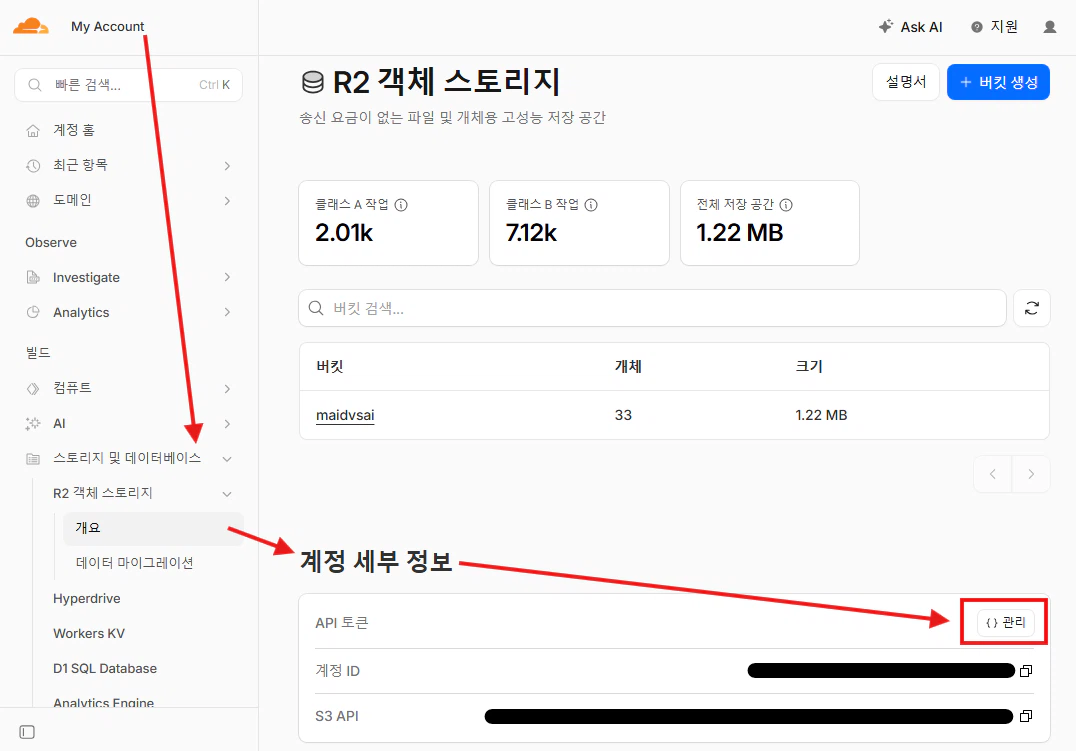Collapse the sidebar panel icon
This screenshot has height=751, width=1076.
pyautogui.click(x=27, y=732)
